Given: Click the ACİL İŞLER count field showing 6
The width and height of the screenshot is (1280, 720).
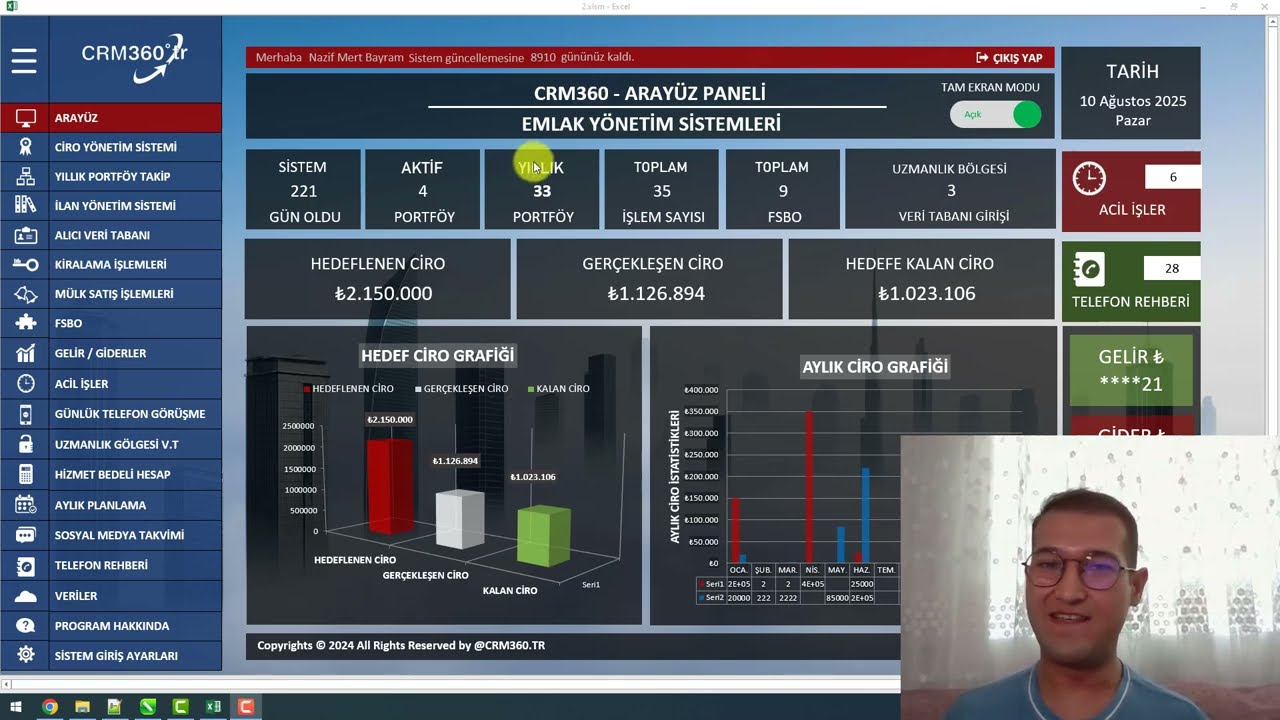Looking at the screenshot, I should click(x=1172, y=177).
